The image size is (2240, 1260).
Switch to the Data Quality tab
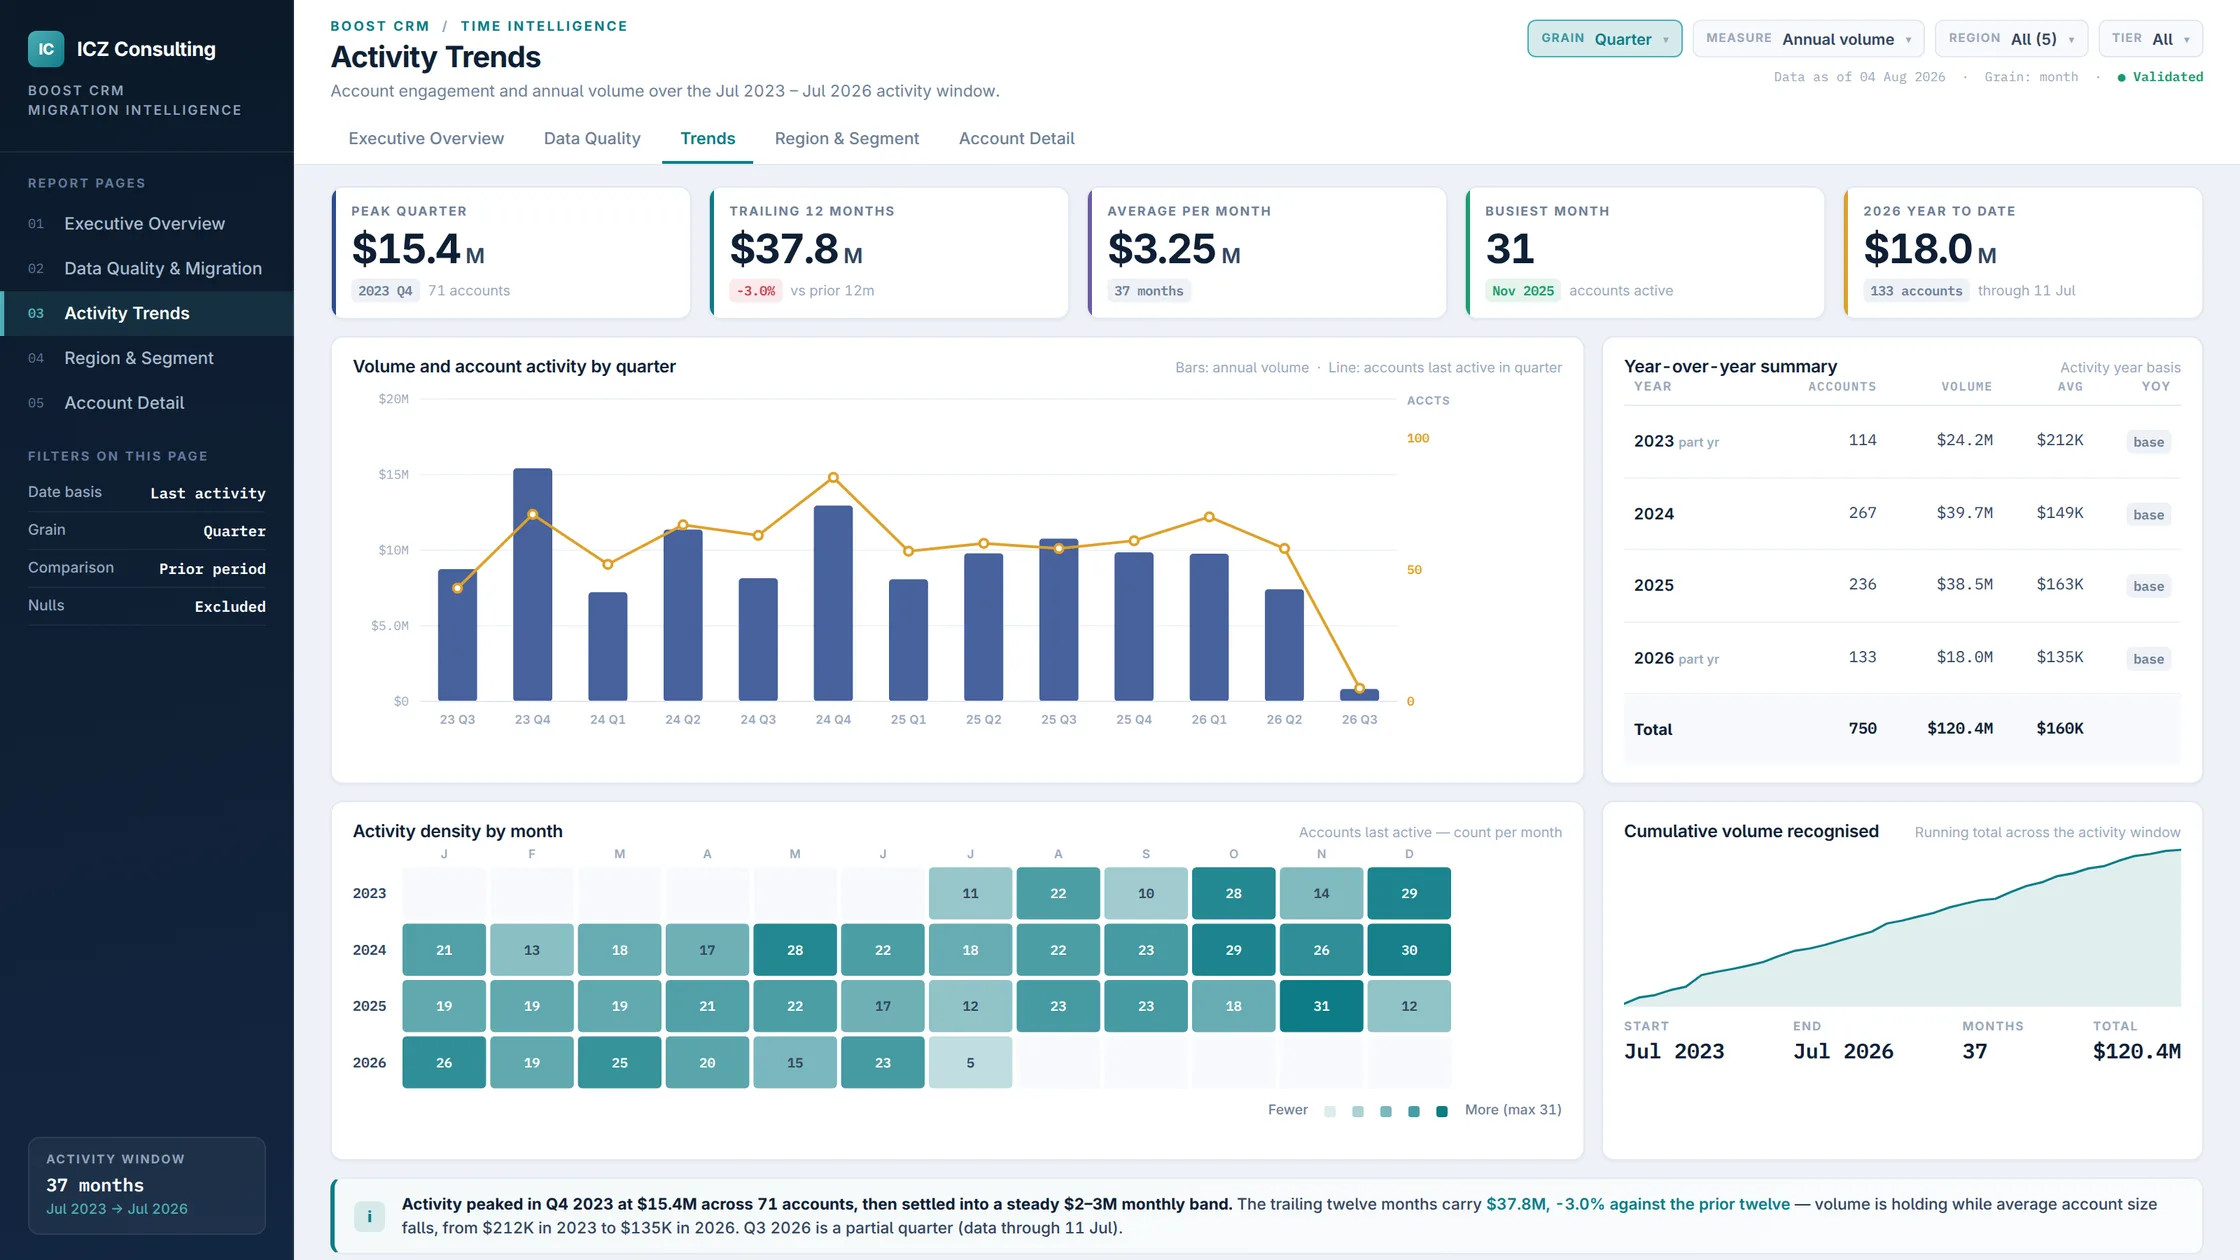(x=592, y=138)
